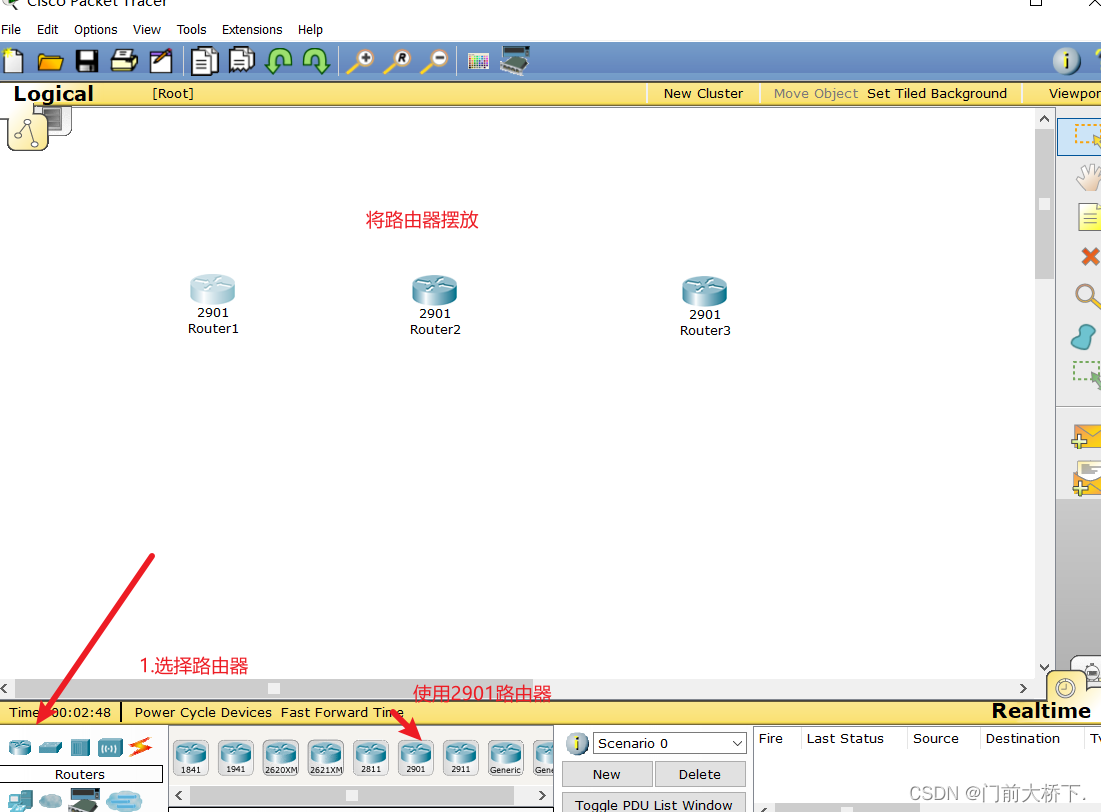Click Power Cycle Devices

tap(203, 712)
